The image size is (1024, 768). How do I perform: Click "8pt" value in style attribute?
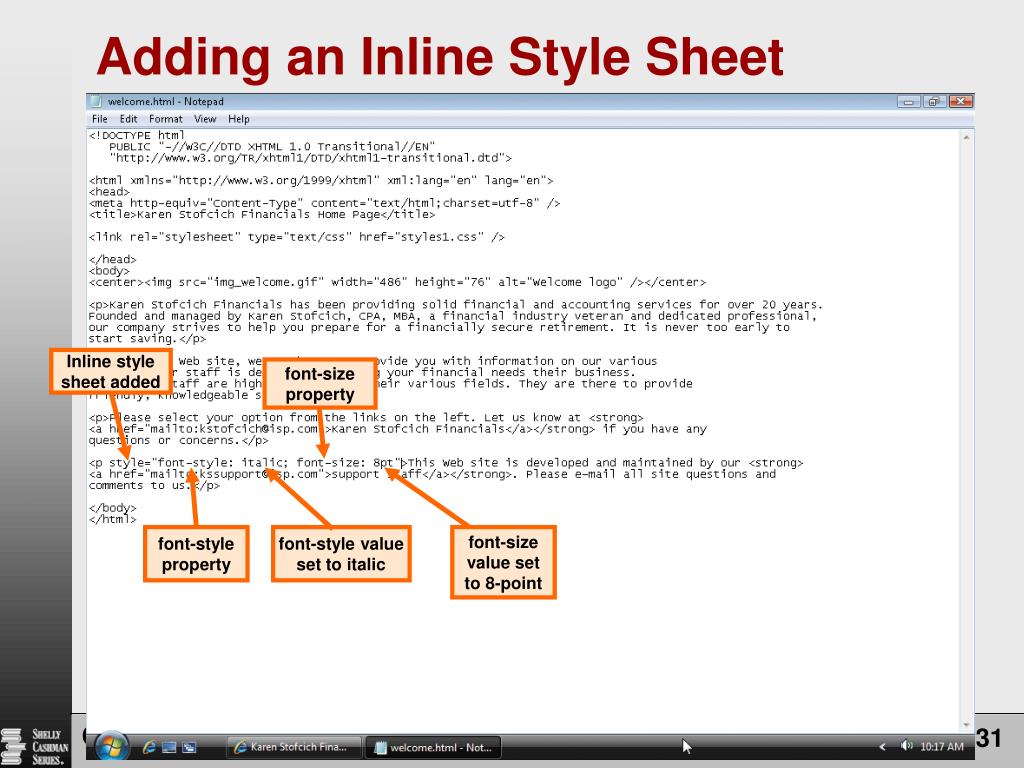[383, 462]
